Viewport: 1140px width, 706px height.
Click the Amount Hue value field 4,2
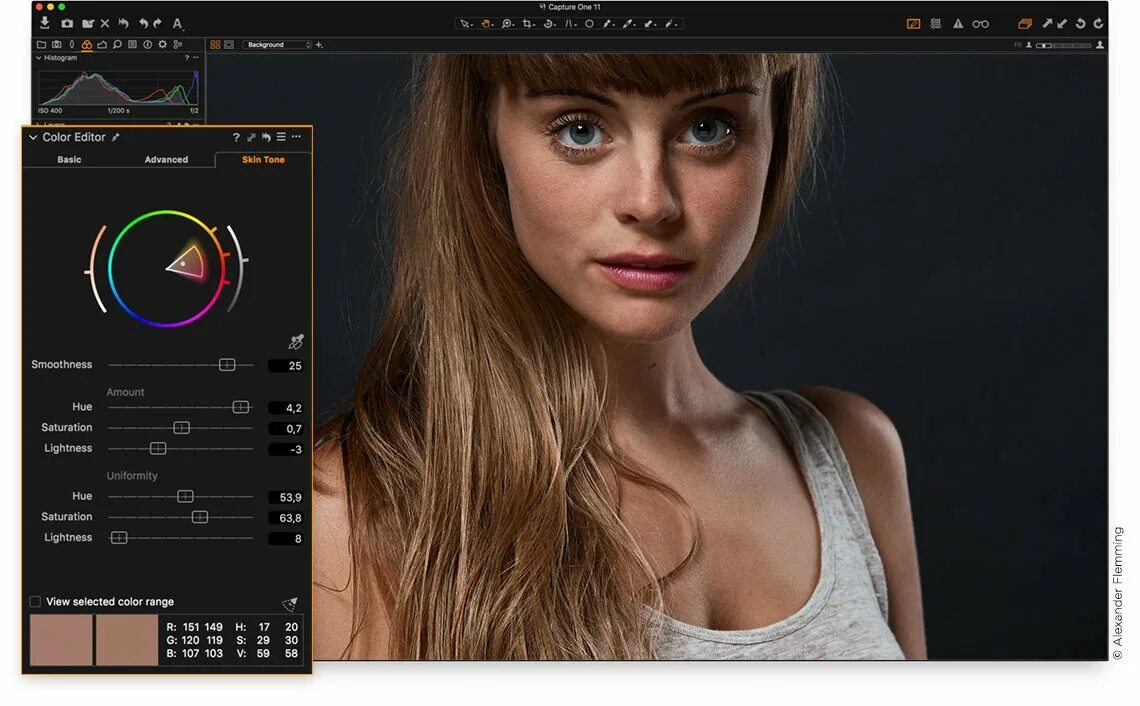pyautogui.click(x=286, y=408)
